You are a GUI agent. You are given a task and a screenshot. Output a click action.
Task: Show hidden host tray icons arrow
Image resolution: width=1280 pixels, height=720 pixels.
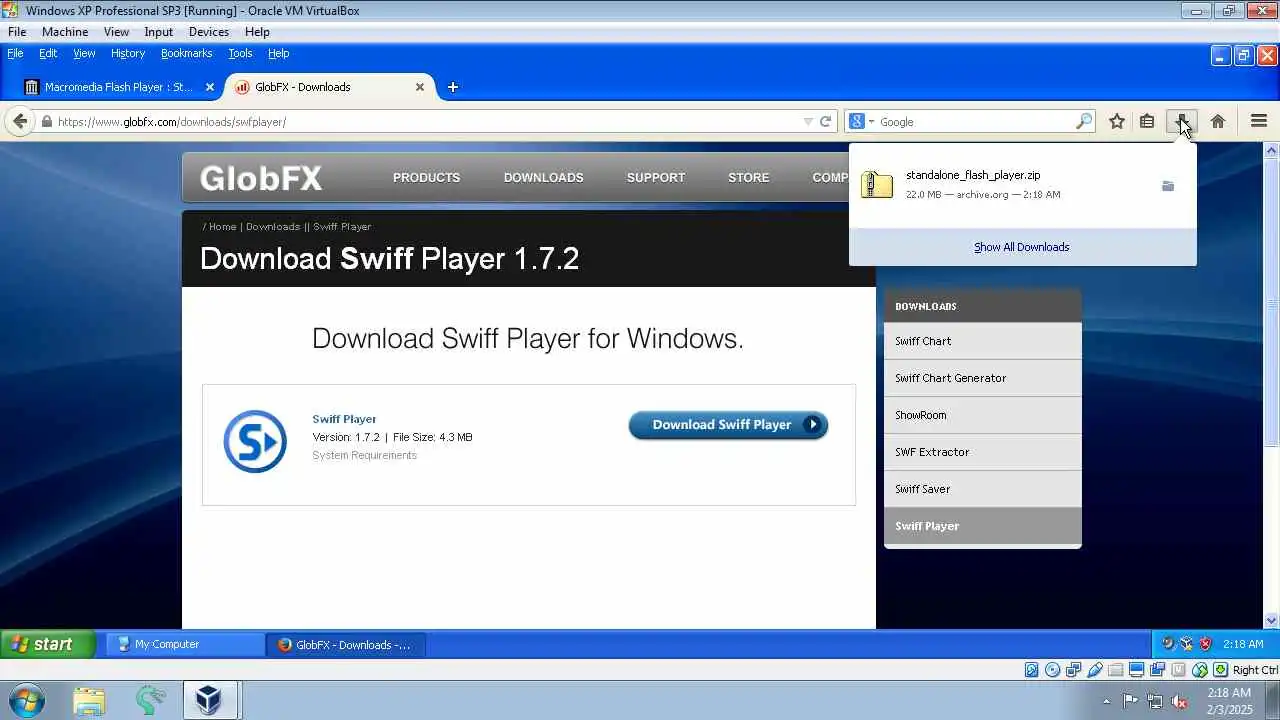(x=1106, y=701)
